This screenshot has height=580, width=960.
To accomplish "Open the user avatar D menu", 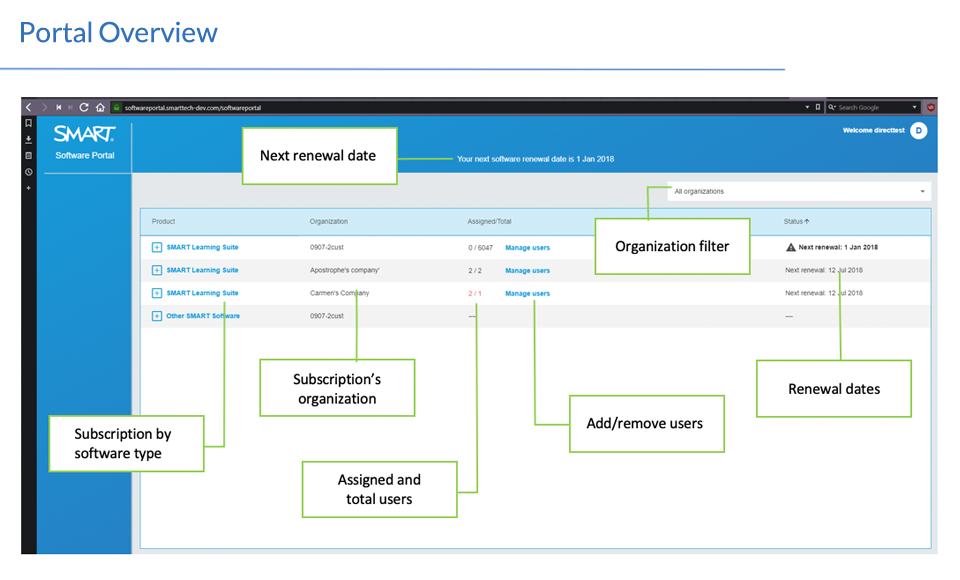I will (918, 130).
